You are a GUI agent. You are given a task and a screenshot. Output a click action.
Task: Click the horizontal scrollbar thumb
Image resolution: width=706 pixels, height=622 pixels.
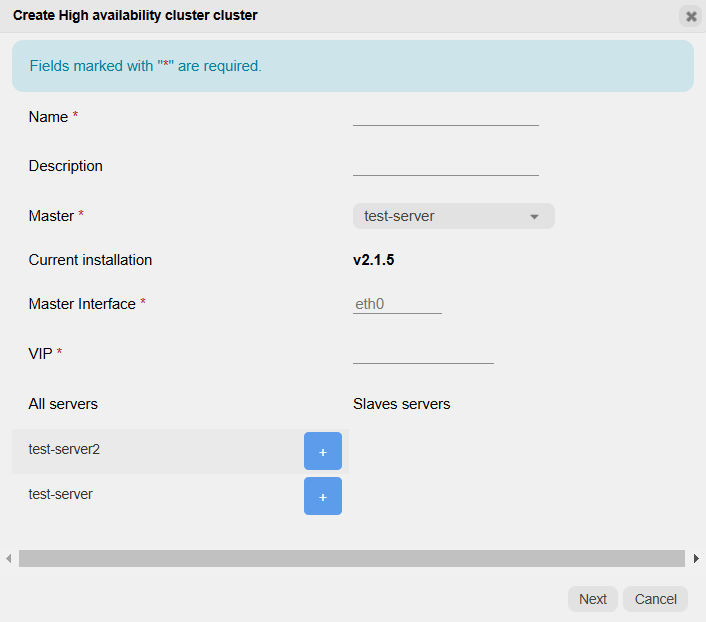[x=351, y=558]
